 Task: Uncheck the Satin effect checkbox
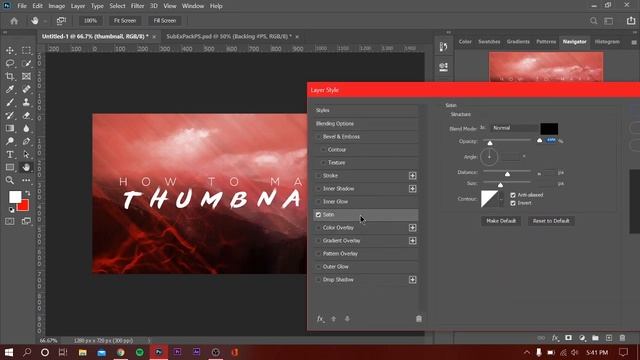(x=318, y=215)
